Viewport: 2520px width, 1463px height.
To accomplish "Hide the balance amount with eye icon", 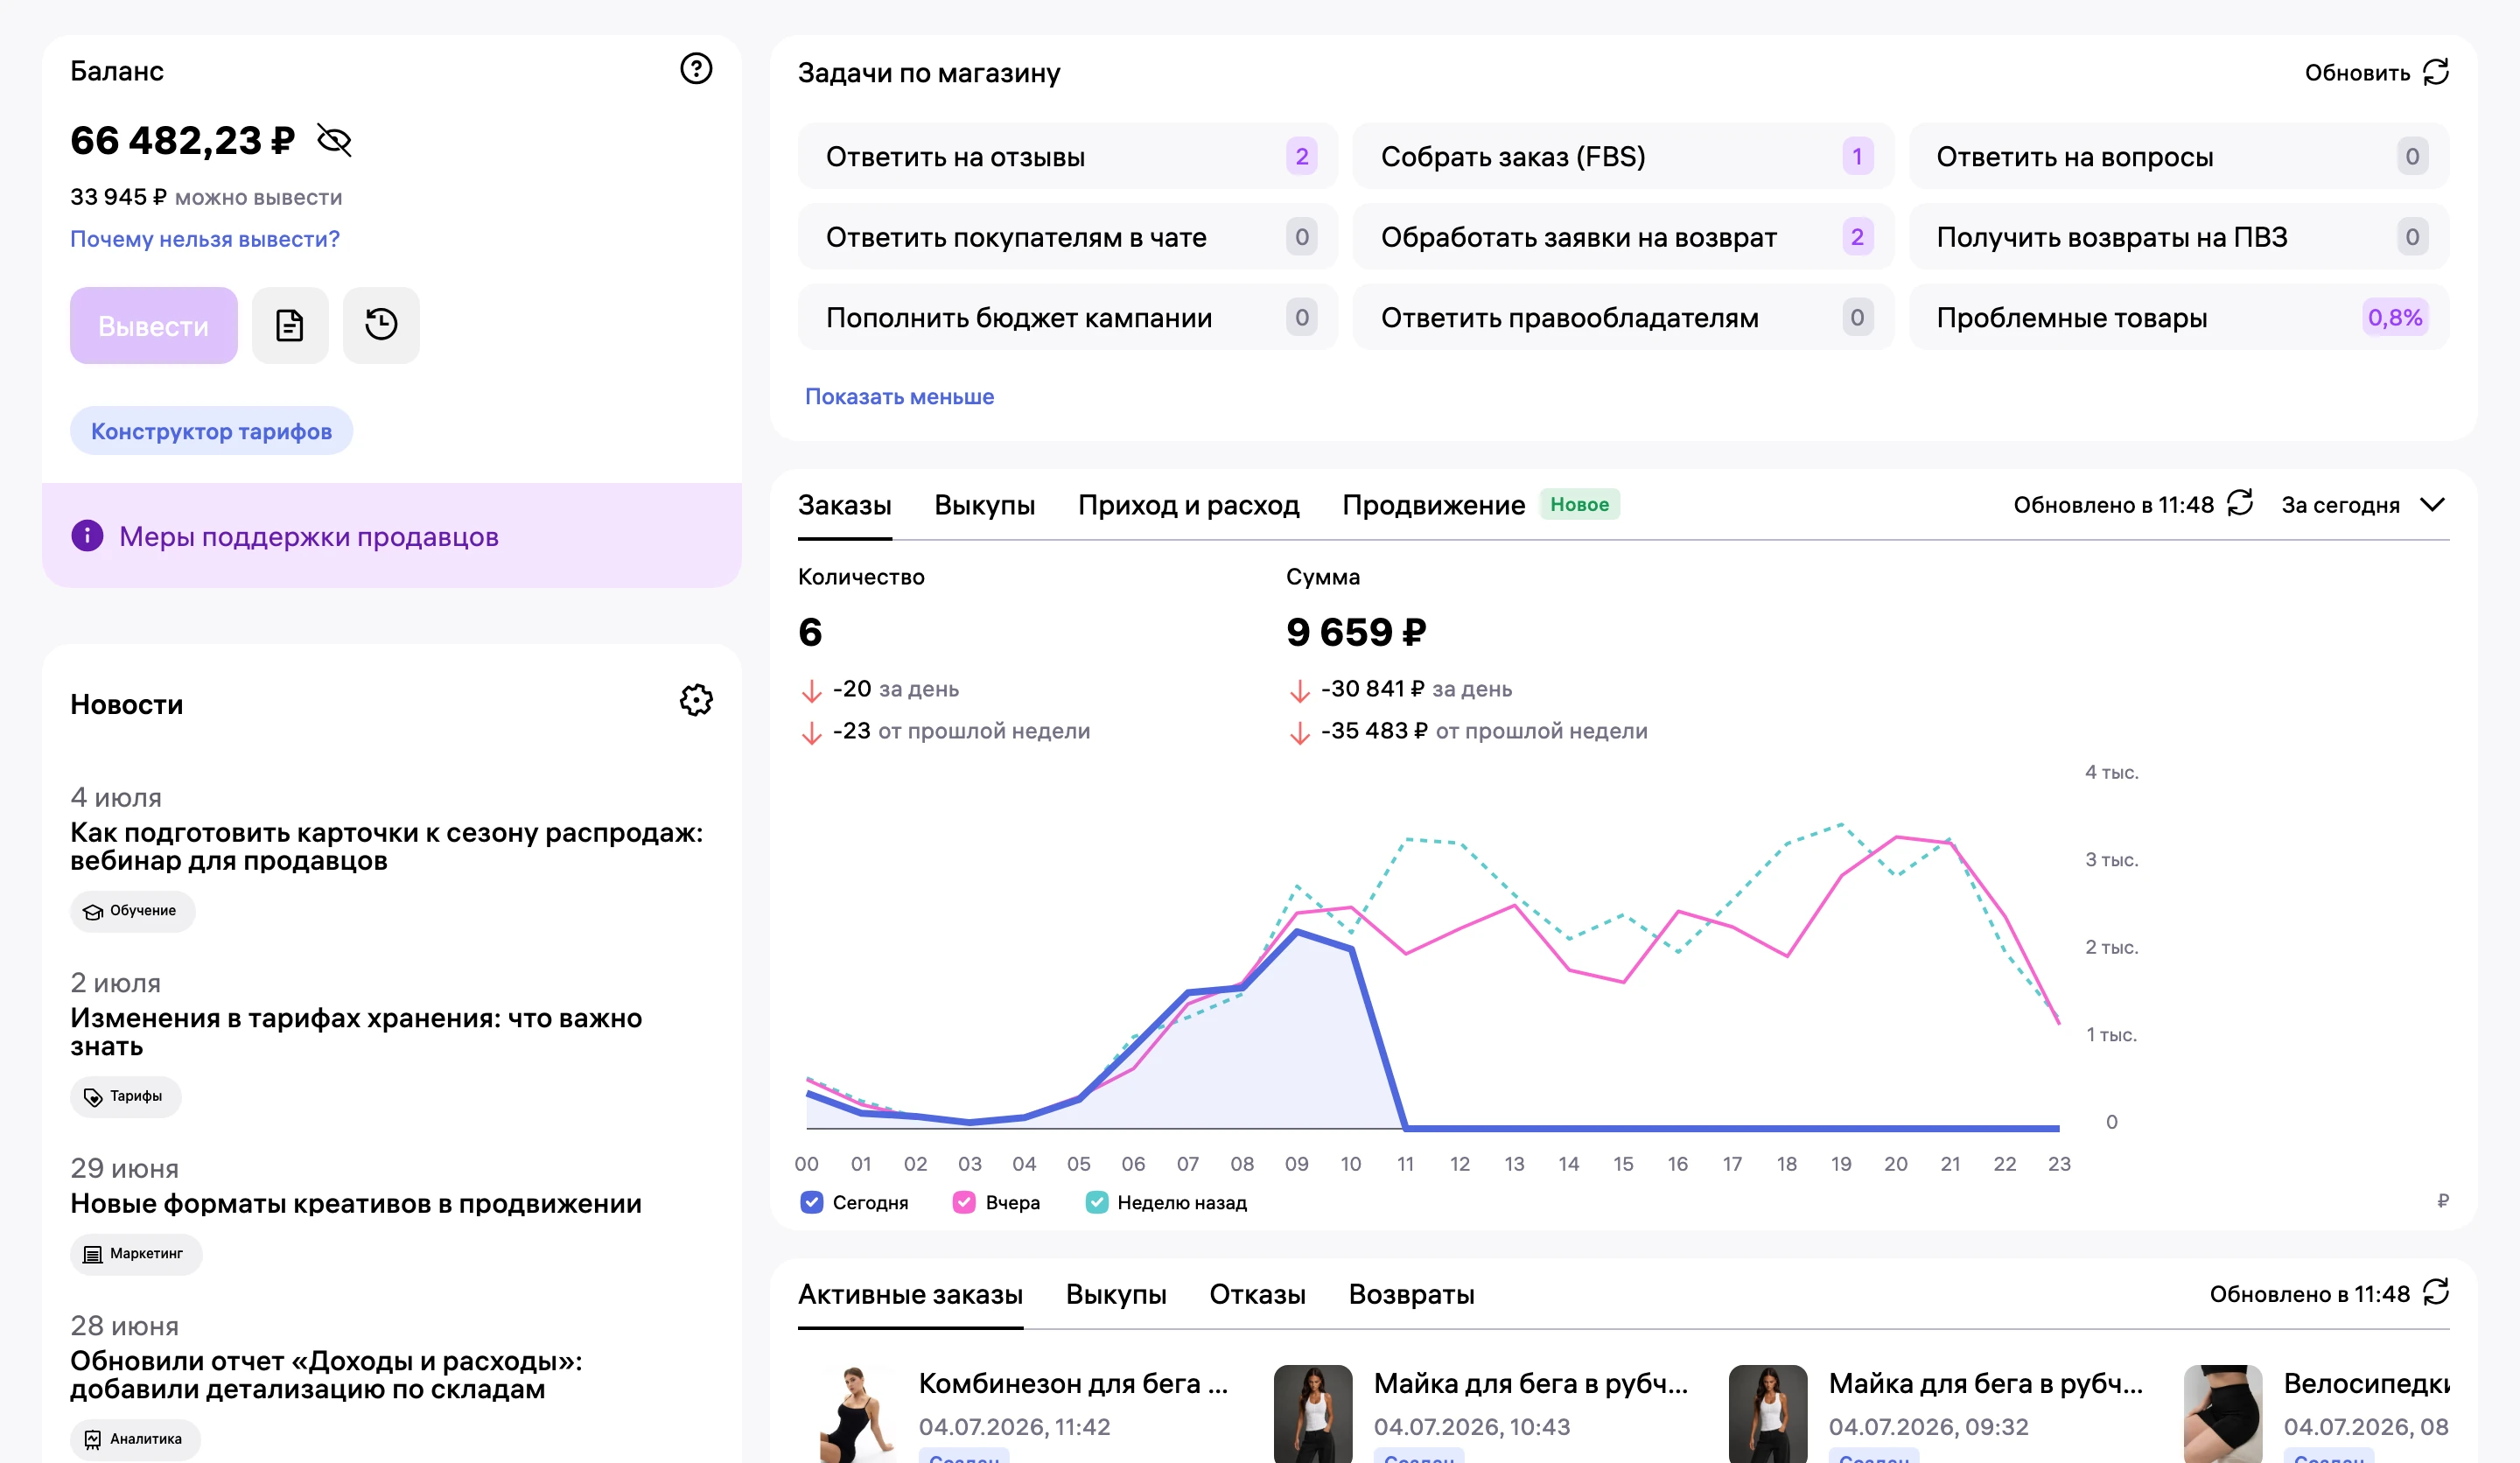I will point(334,141).
